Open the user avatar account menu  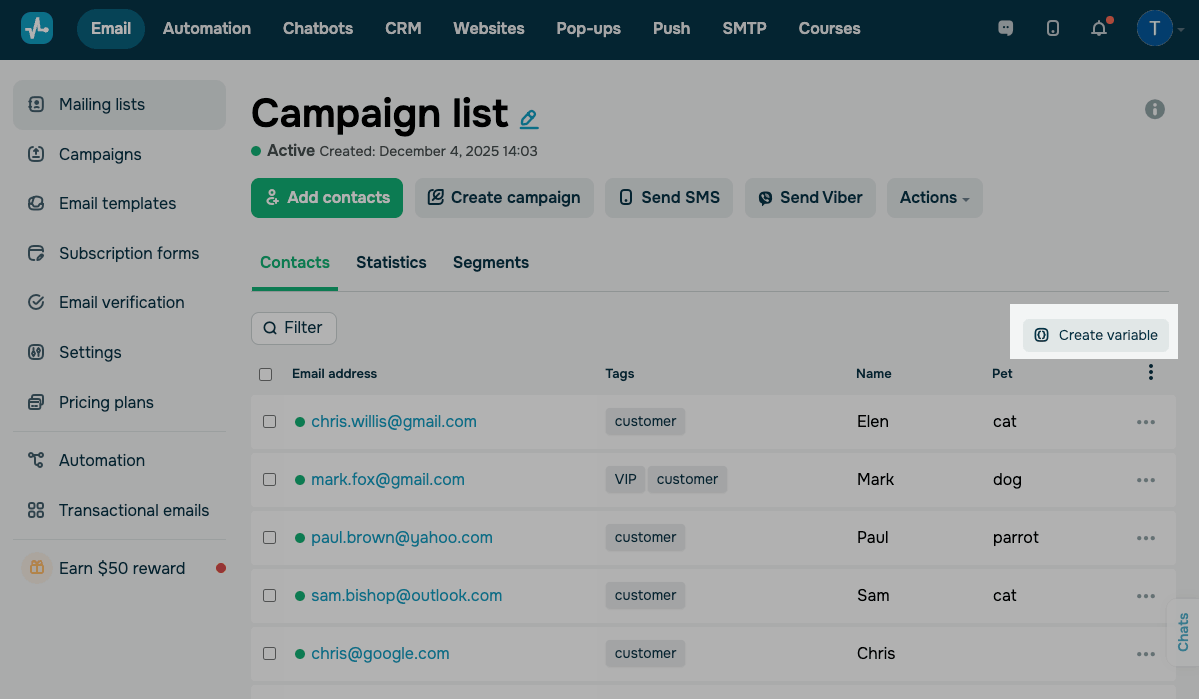(x=1156, y=28)
